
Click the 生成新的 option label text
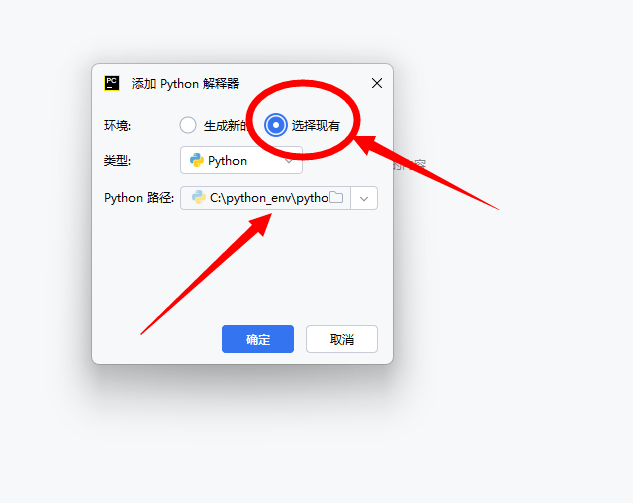point(225,126)
